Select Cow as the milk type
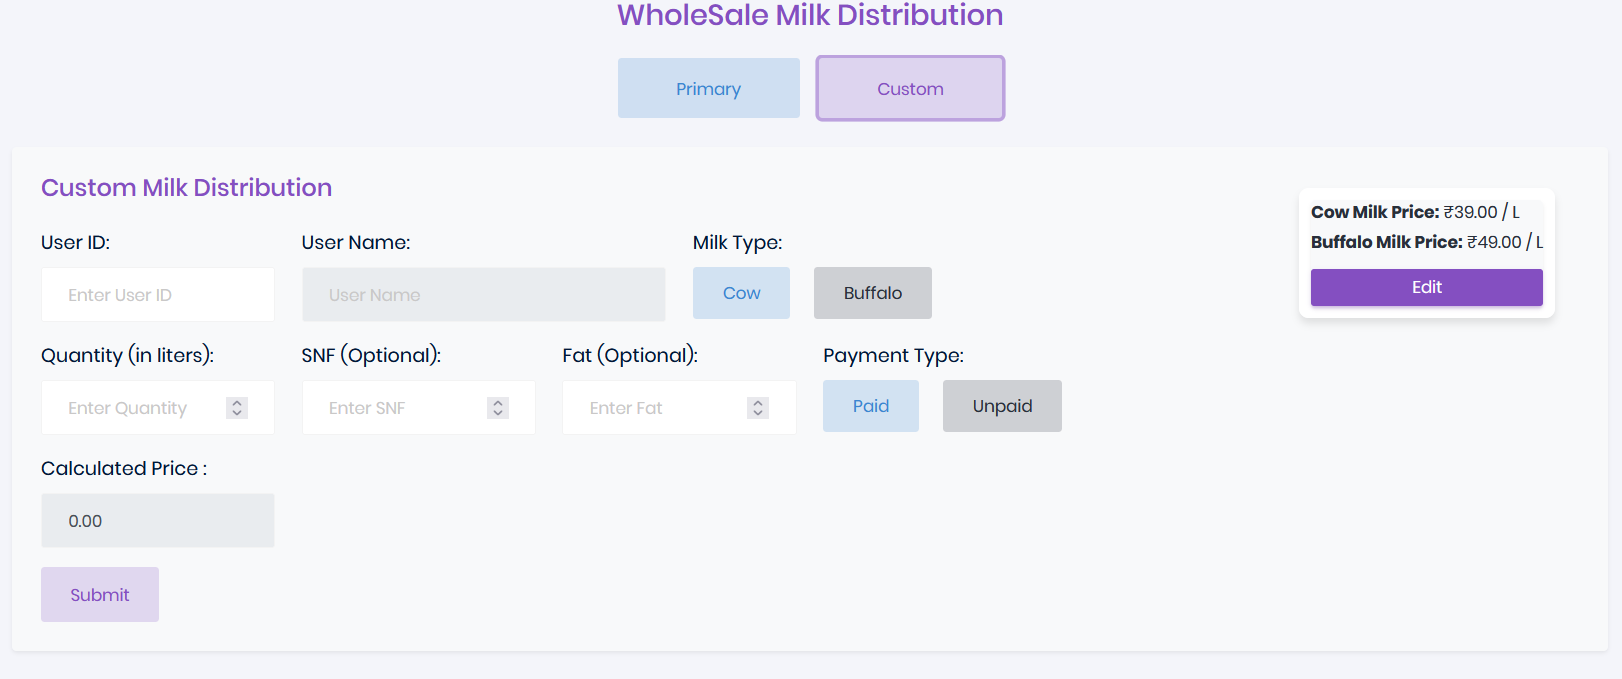 point(741,292)
